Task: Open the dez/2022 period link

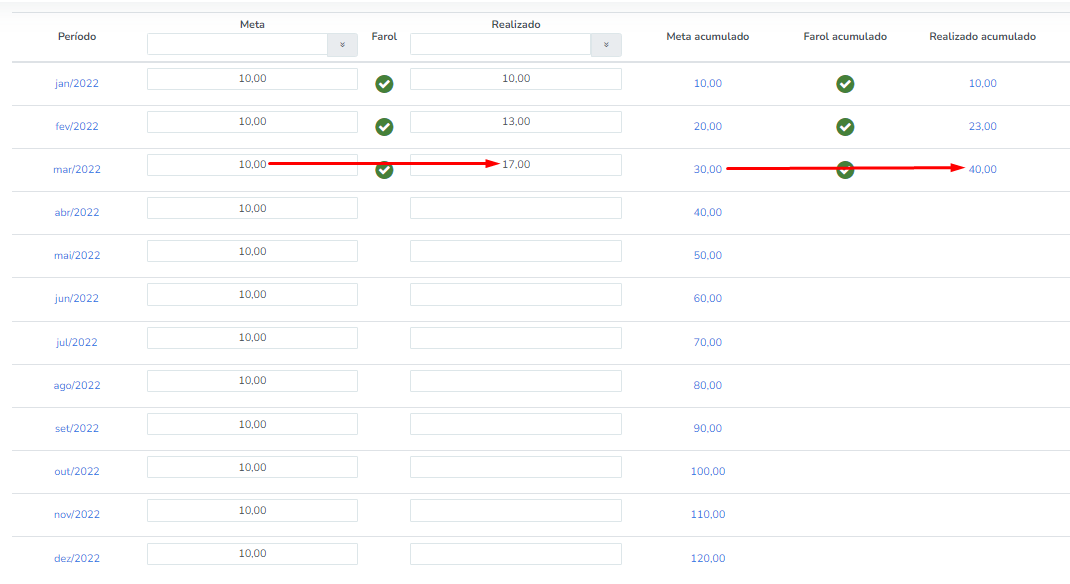Action: pyautogui.click(x=76, y=558)
